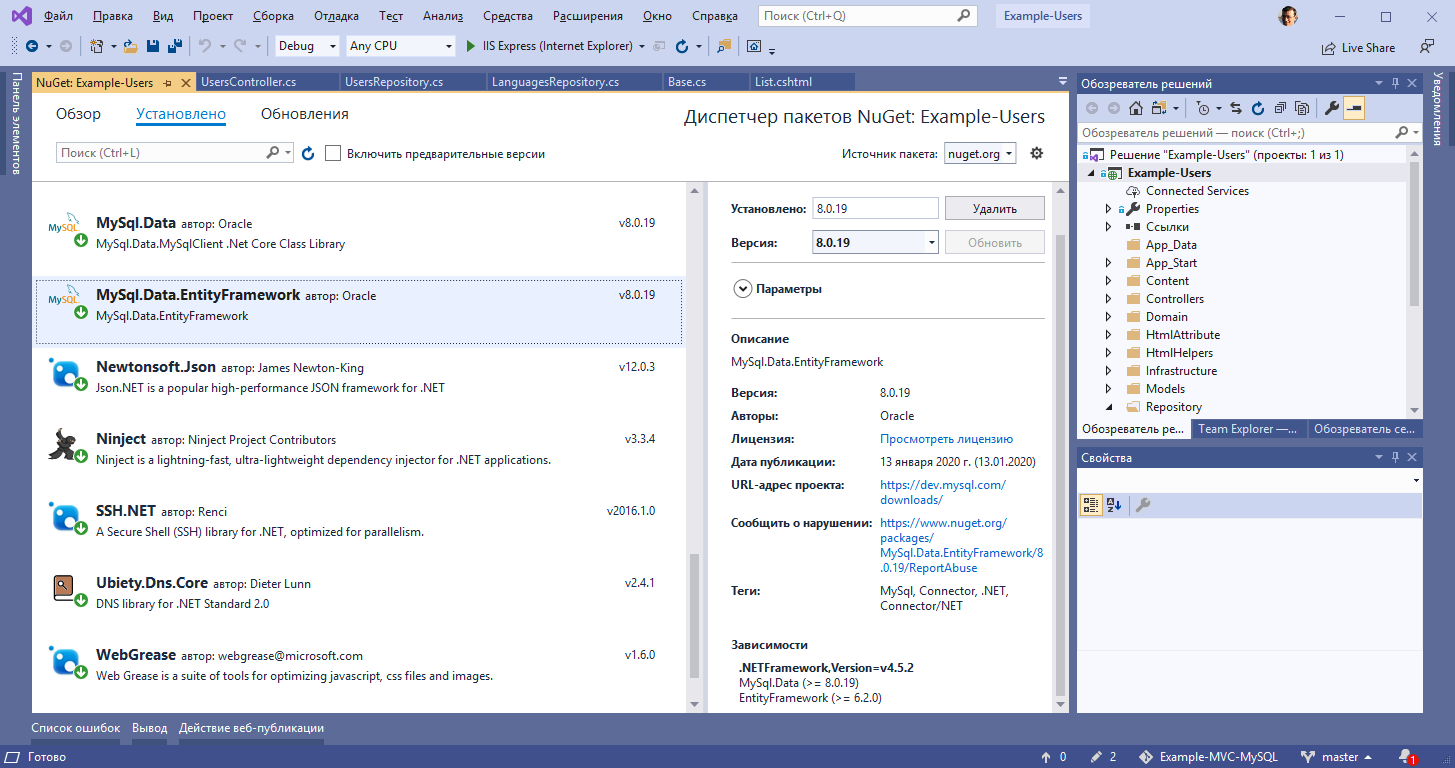The image size is (1455, 768).
Task: Click the New Project toolbar icon
Action: point(96,46)
